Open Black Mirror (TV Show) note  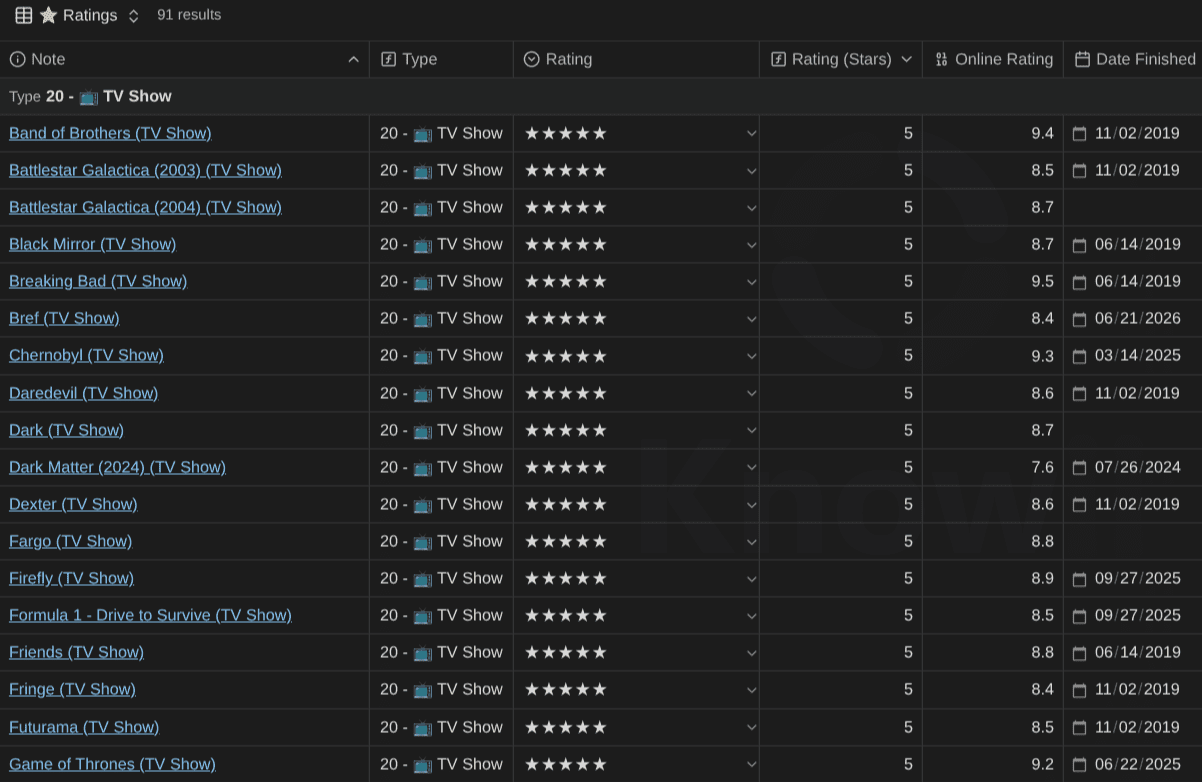click(x=92, y=244)
